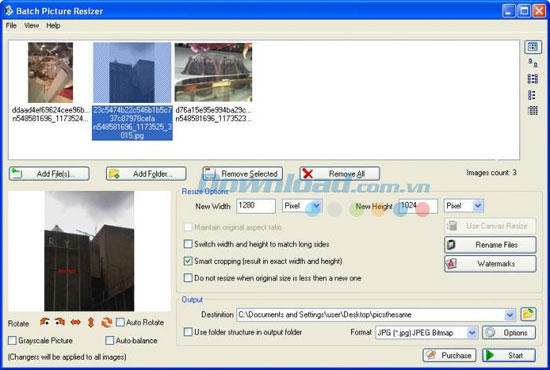550x370 pixels.
Task: Flip image vertically using the up-down arrow icon
Action: coord(91,322)
